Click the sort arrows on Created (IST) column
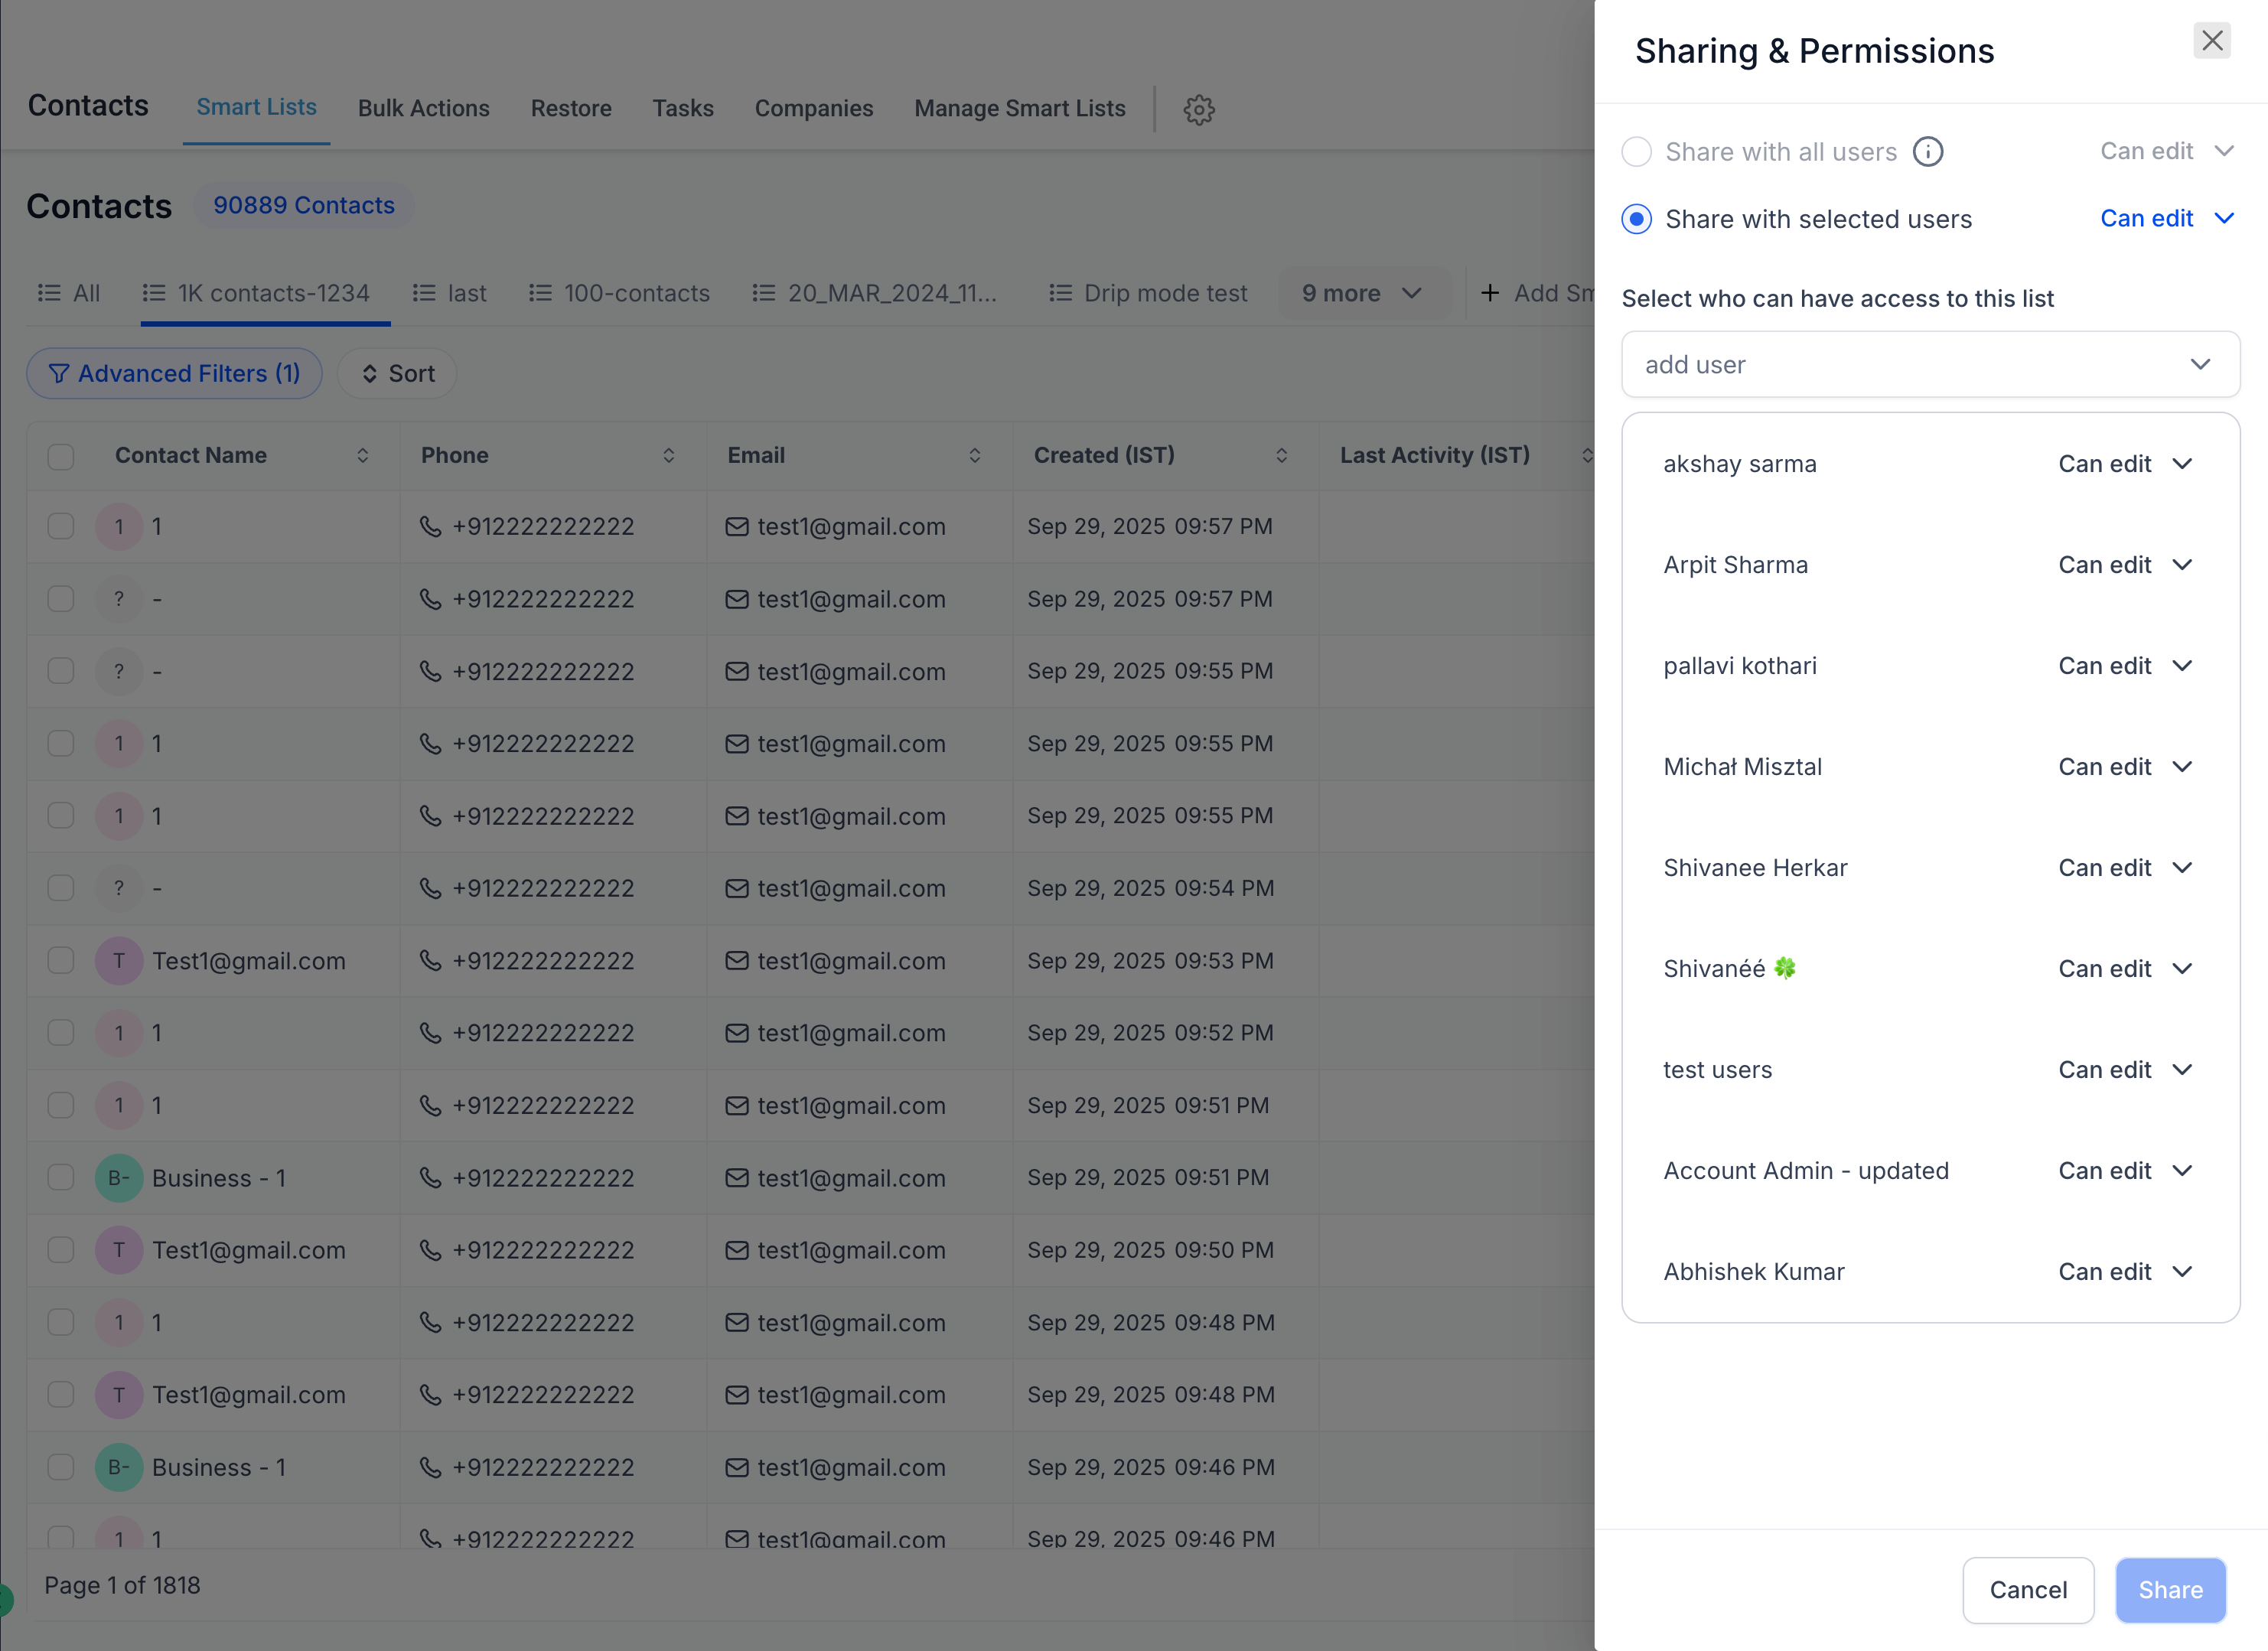The image size is (2268, 1651). click(1281, 455)
